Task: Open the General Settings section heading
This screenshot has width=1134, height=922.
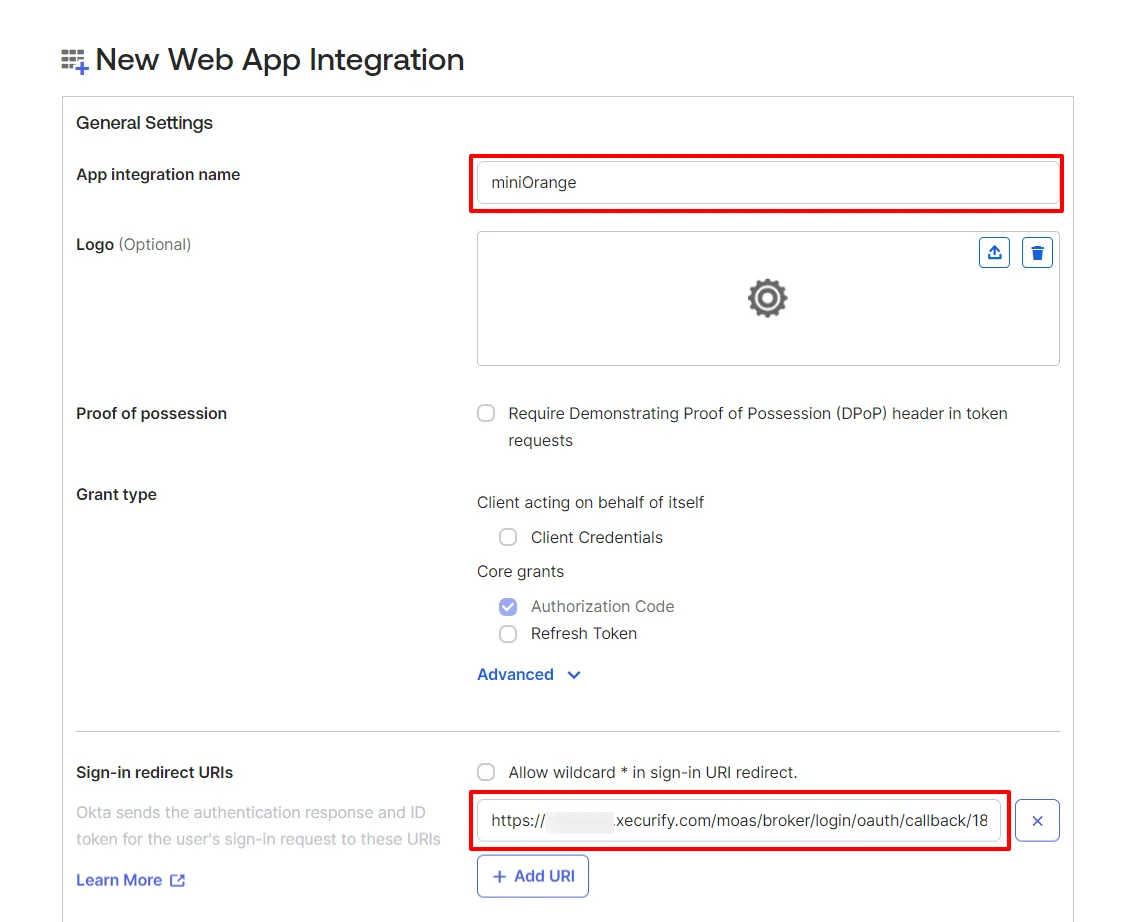Action: click(144, 122)
